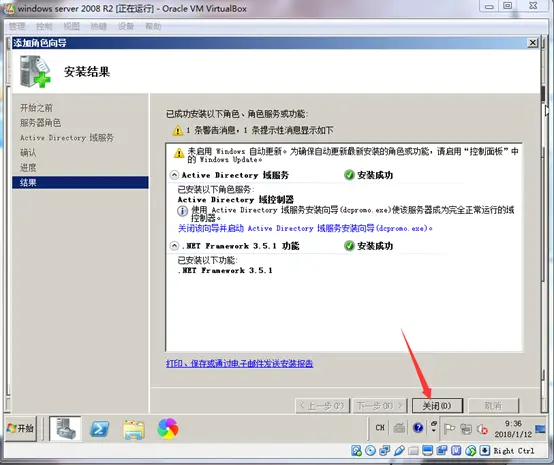Launch dcpromo.exe via 关闭该向导并启动 link

305,228
